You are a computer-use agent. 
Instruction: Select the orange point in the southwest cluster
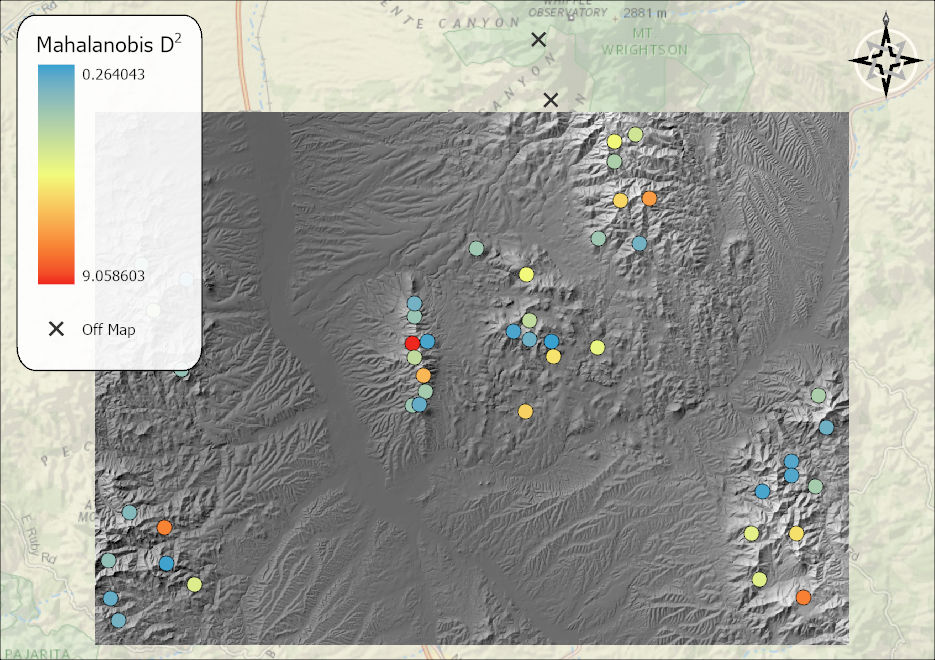pyautogui.click(x=165, y=527)
